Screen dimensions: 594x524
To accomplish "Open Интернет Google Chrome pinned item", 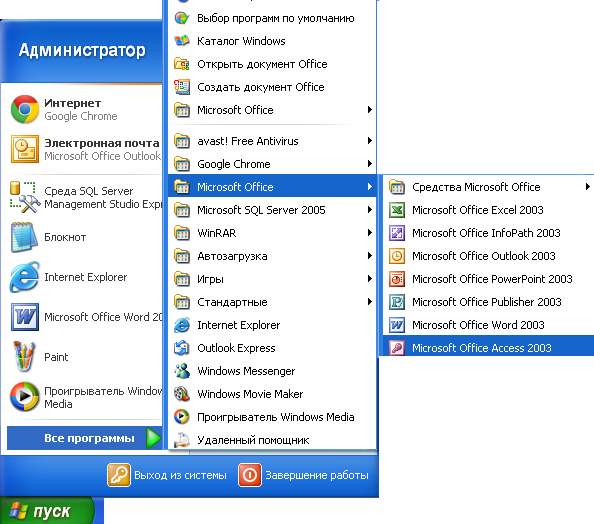I will [81, 109].
